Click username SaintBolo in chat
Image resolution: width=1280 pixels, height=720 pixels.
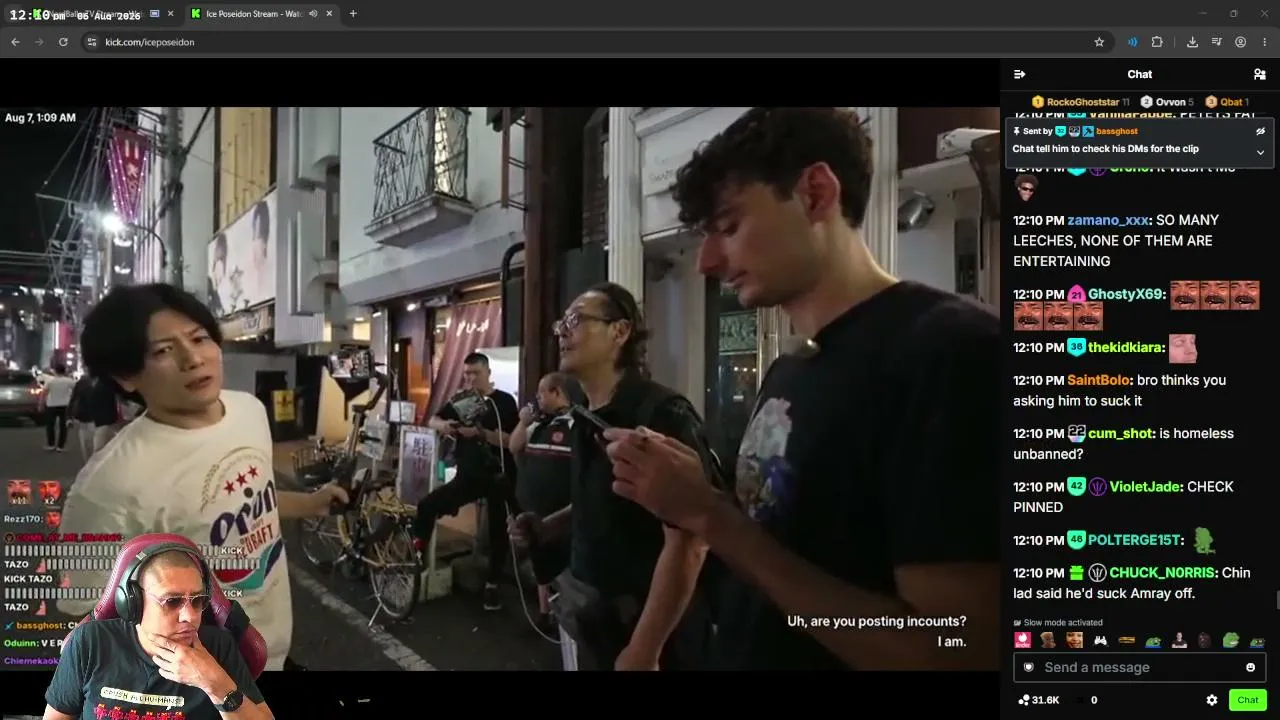click(x=1099, y=380)
